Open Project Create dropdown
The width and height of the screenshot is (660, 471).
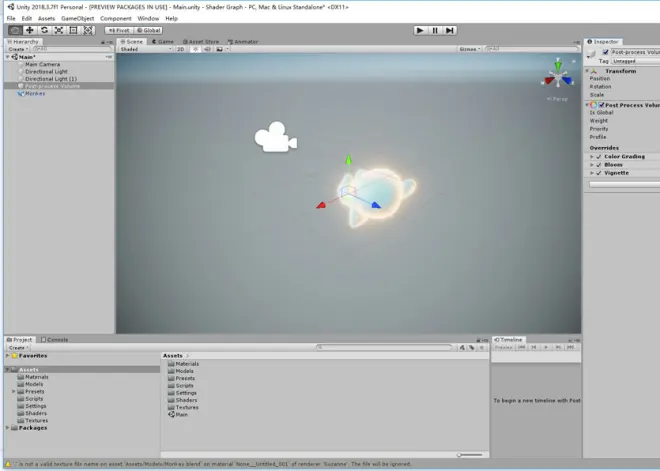click(x=18, y=348)
